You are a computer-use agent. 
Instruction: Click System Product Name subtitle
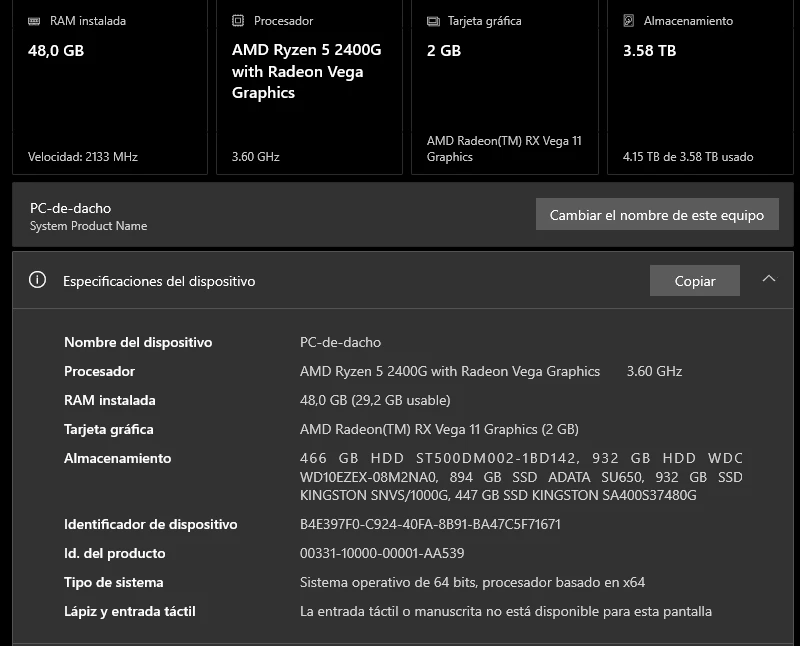pyautogui.click(x=88, y=226)
